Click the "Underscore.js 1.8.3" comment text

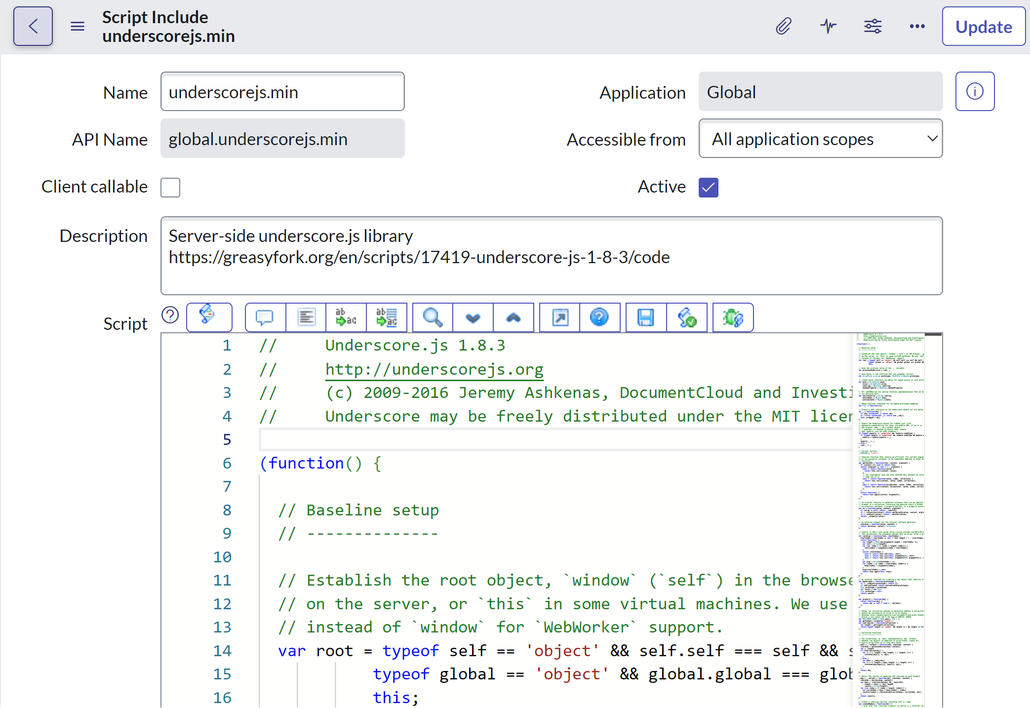click(415, 345)
